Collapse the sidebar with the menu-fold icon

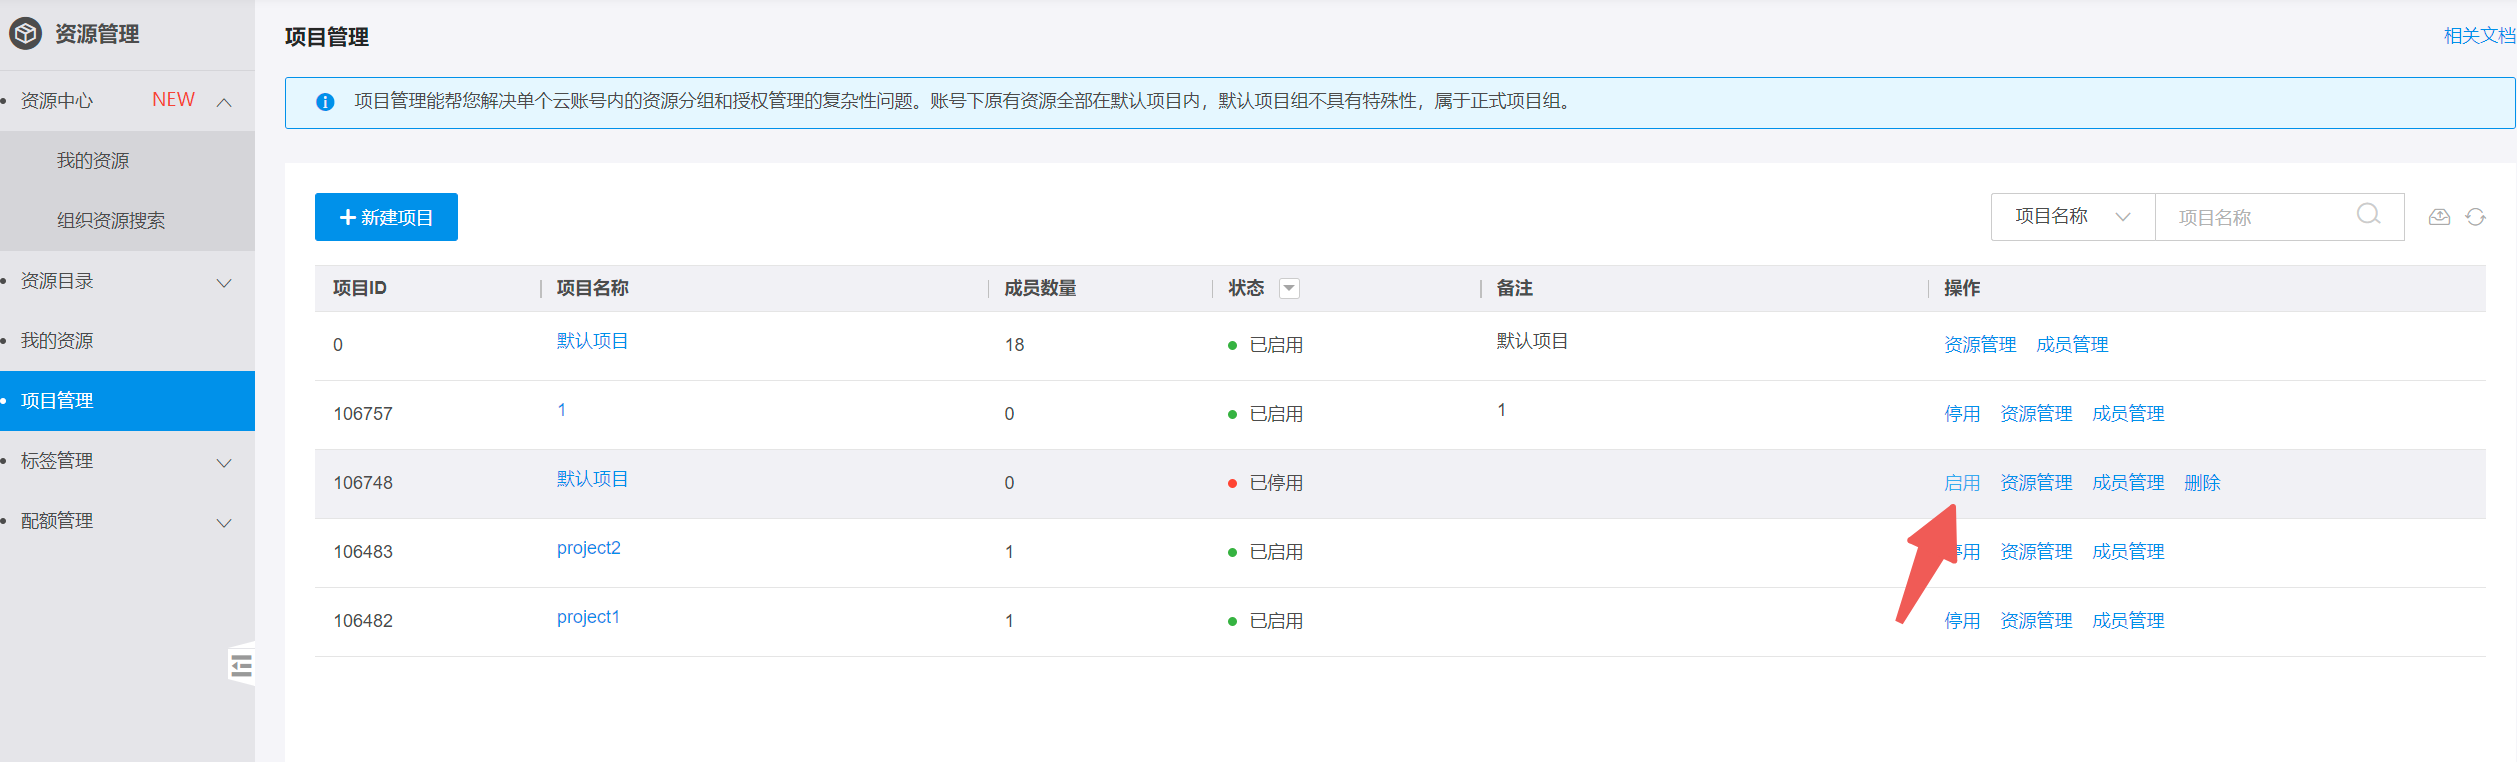click(241, 665)
